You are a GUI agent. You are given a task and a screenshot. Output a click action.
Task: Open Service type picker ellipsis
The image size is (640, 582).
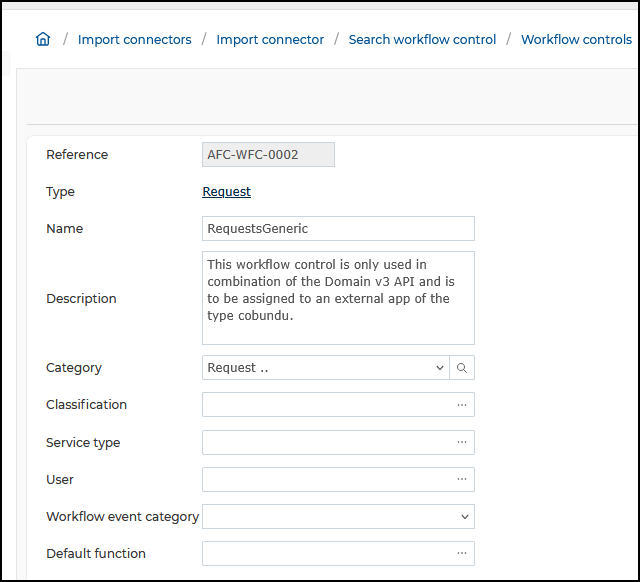(462, 442)
